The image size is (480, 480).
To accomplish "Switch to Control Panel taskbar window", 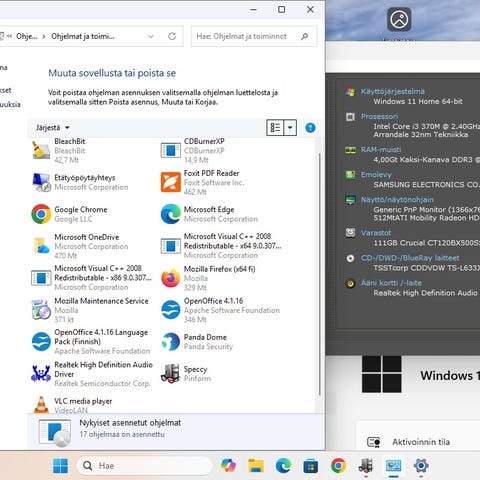I will point(393,465).
